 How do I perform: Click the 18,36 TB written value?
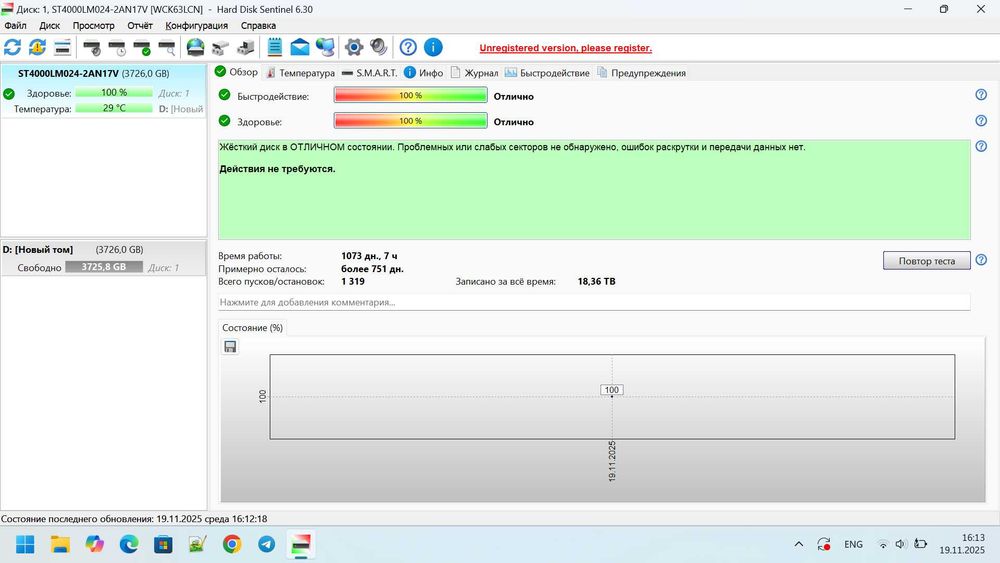pos(596,281)
